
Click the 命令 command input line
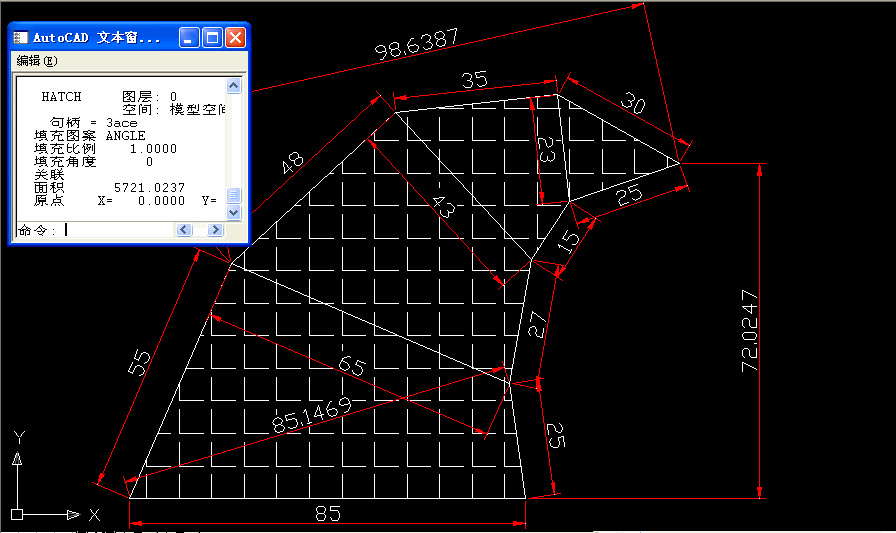(94, 230)
